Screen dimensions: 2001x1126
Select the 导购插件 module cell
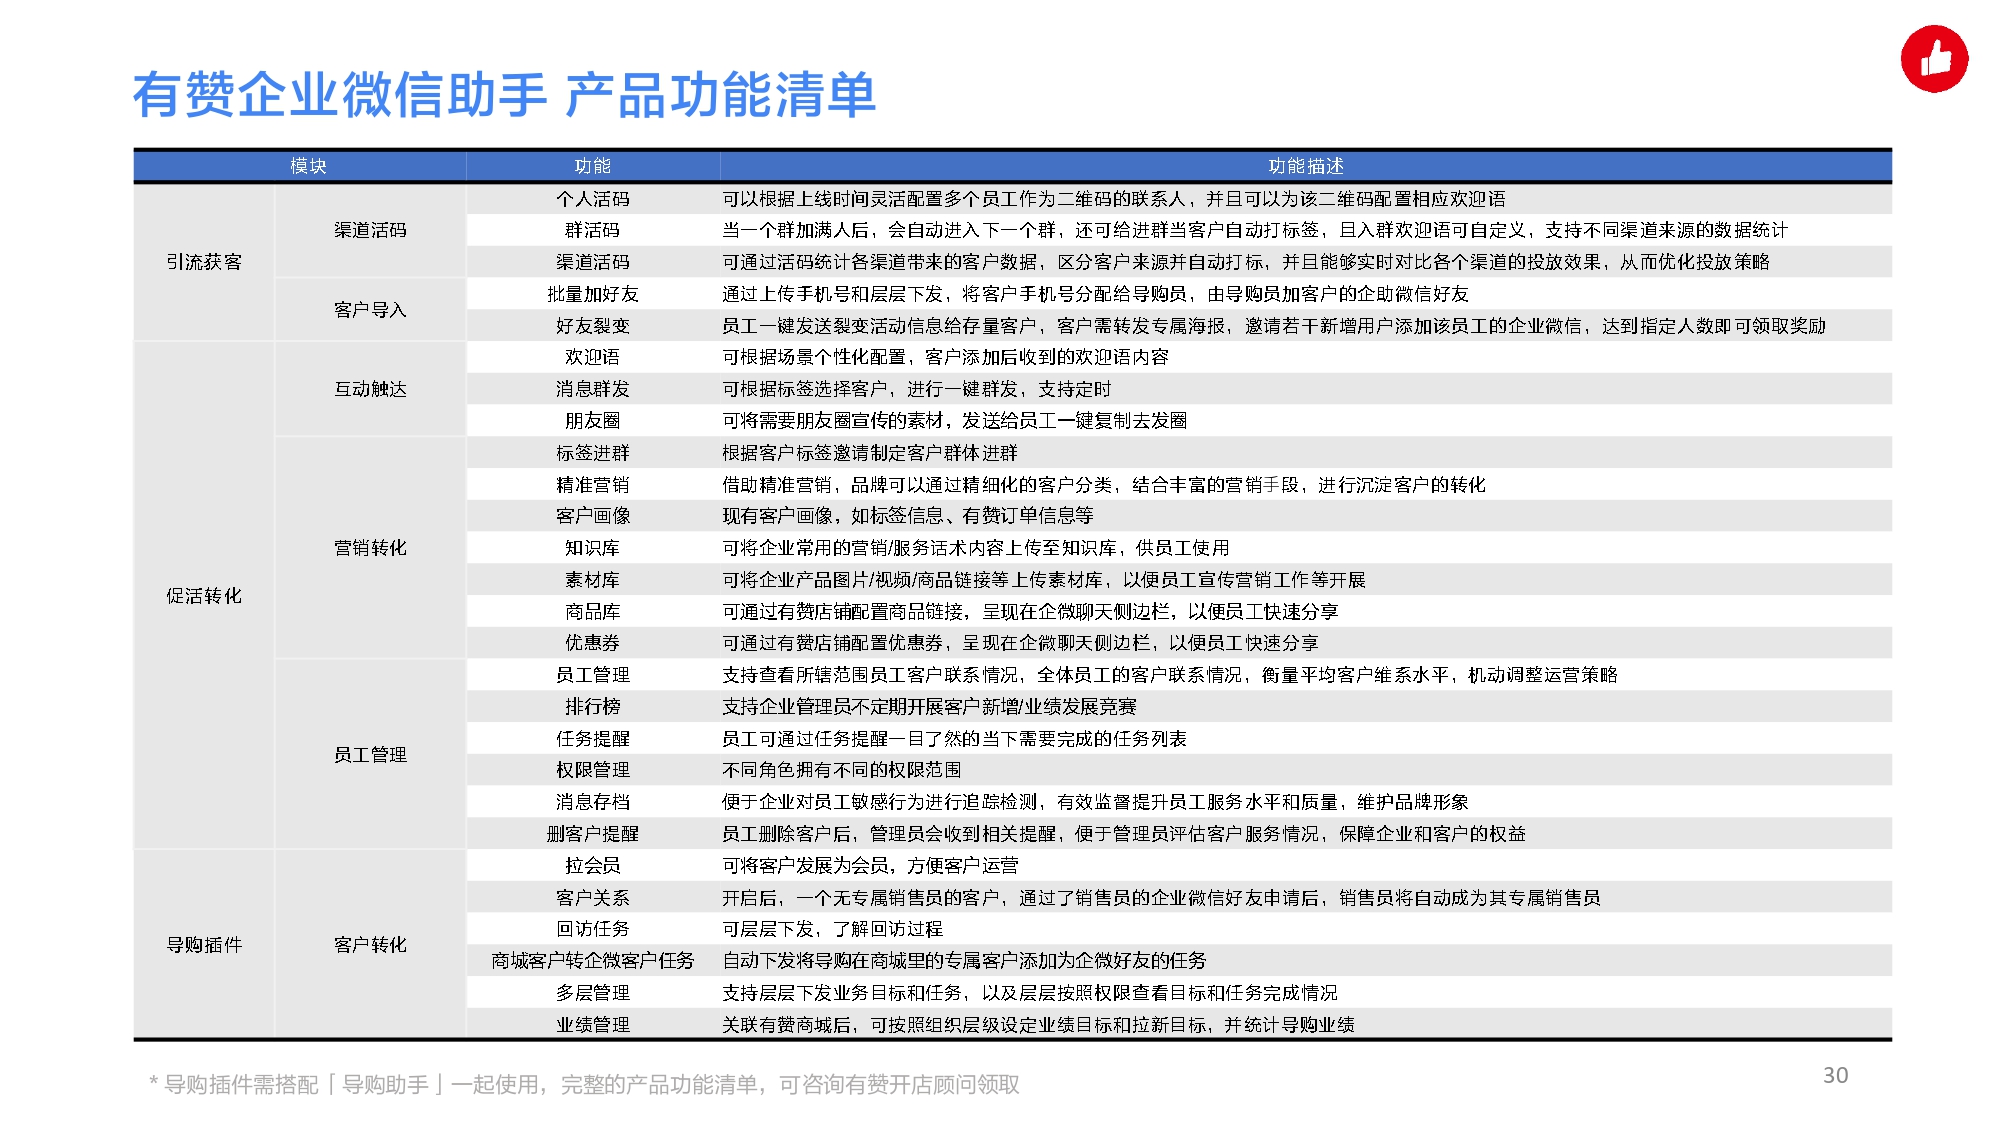coord(204,945)
